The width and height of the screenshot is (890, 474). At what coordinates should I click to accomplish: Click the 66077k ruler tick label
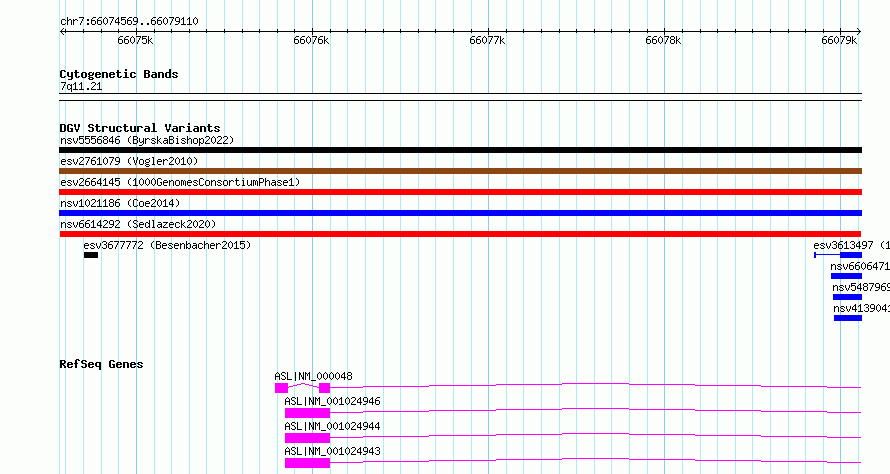tap(487, 40)
